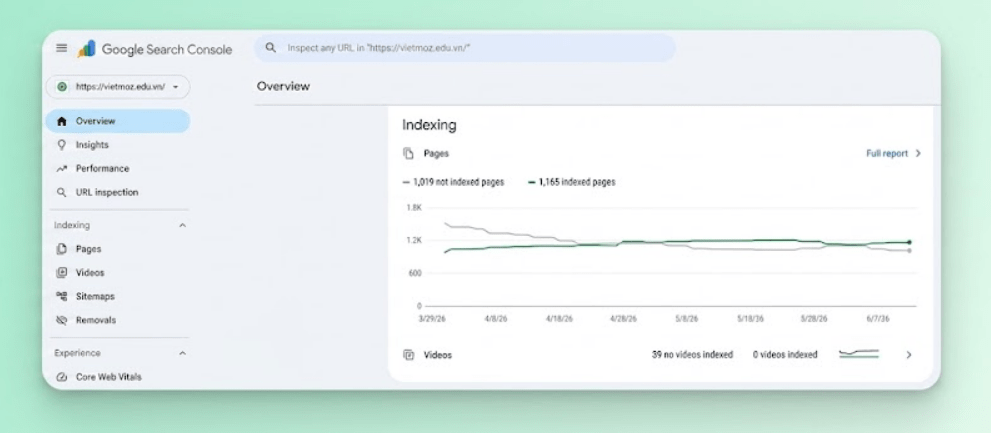Screen dimensions: 991x433
Task: Click the Full report chevron arrow
Action: [x=918, y=154]
